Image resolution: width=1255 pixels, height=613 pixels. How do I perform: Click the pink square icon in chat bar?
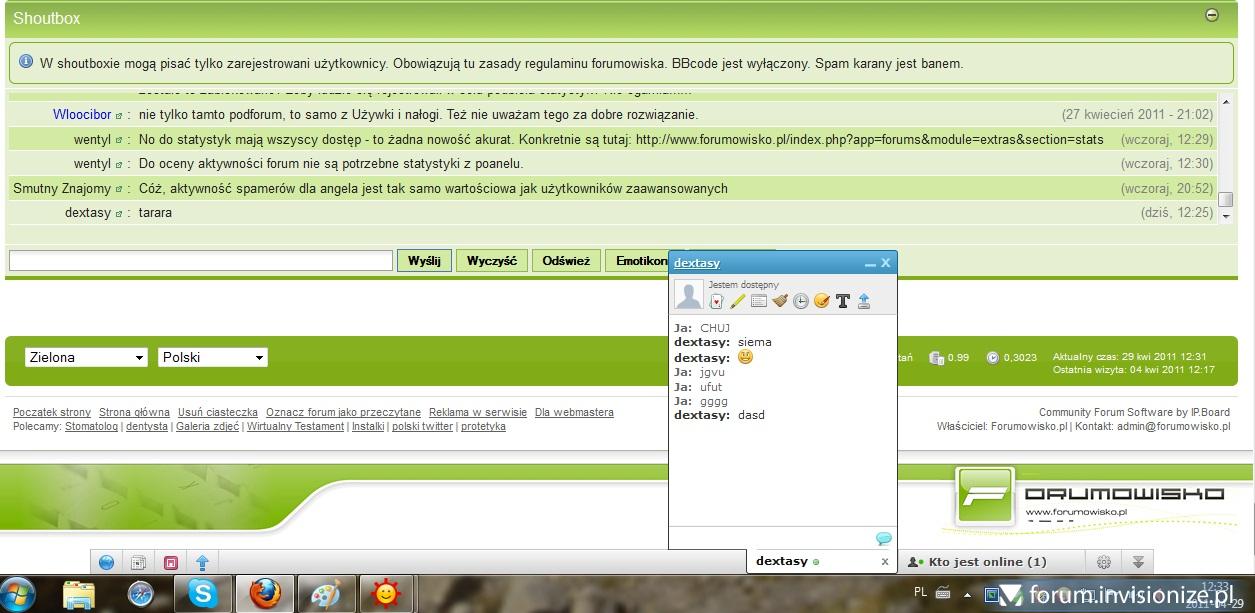pyautogui.click(x=170, y=563)
